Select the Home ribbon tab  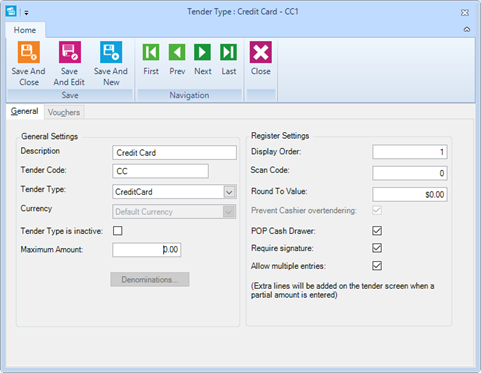pos(25,30)
